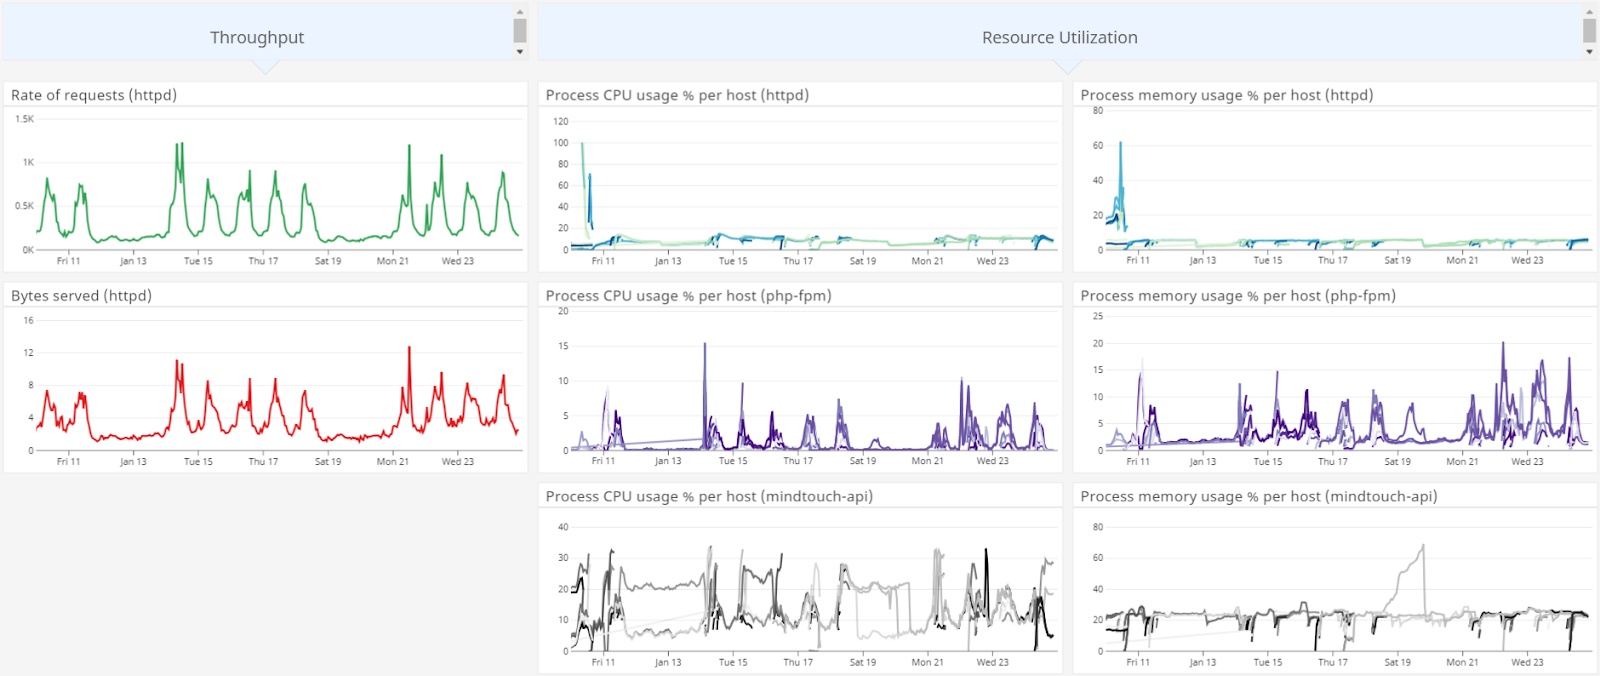Viewport: 1600px width, 676px height.
Task: Click 'Fri 11' under the mindtouch-api CPU graph
Action: [x=603, y=662]
